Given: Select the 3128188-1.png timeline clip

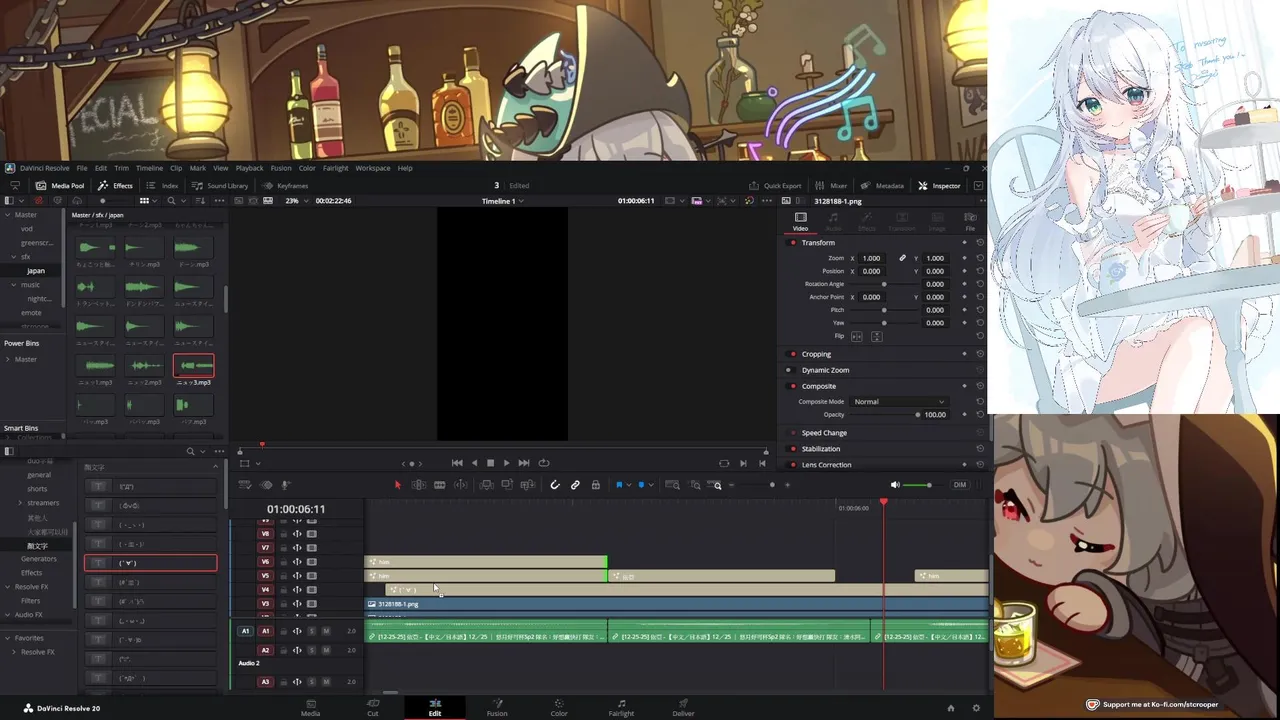Looking at the screenshot, I should [x=676, y=604].
